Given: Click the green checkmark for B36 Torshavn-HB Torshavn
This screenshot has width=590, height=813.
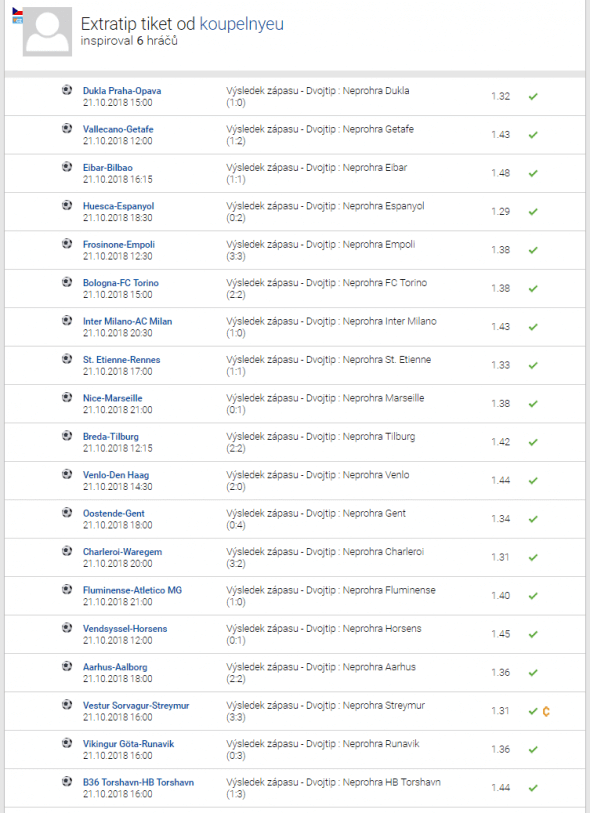Looking at the screenshot, I should pos(533,788).
